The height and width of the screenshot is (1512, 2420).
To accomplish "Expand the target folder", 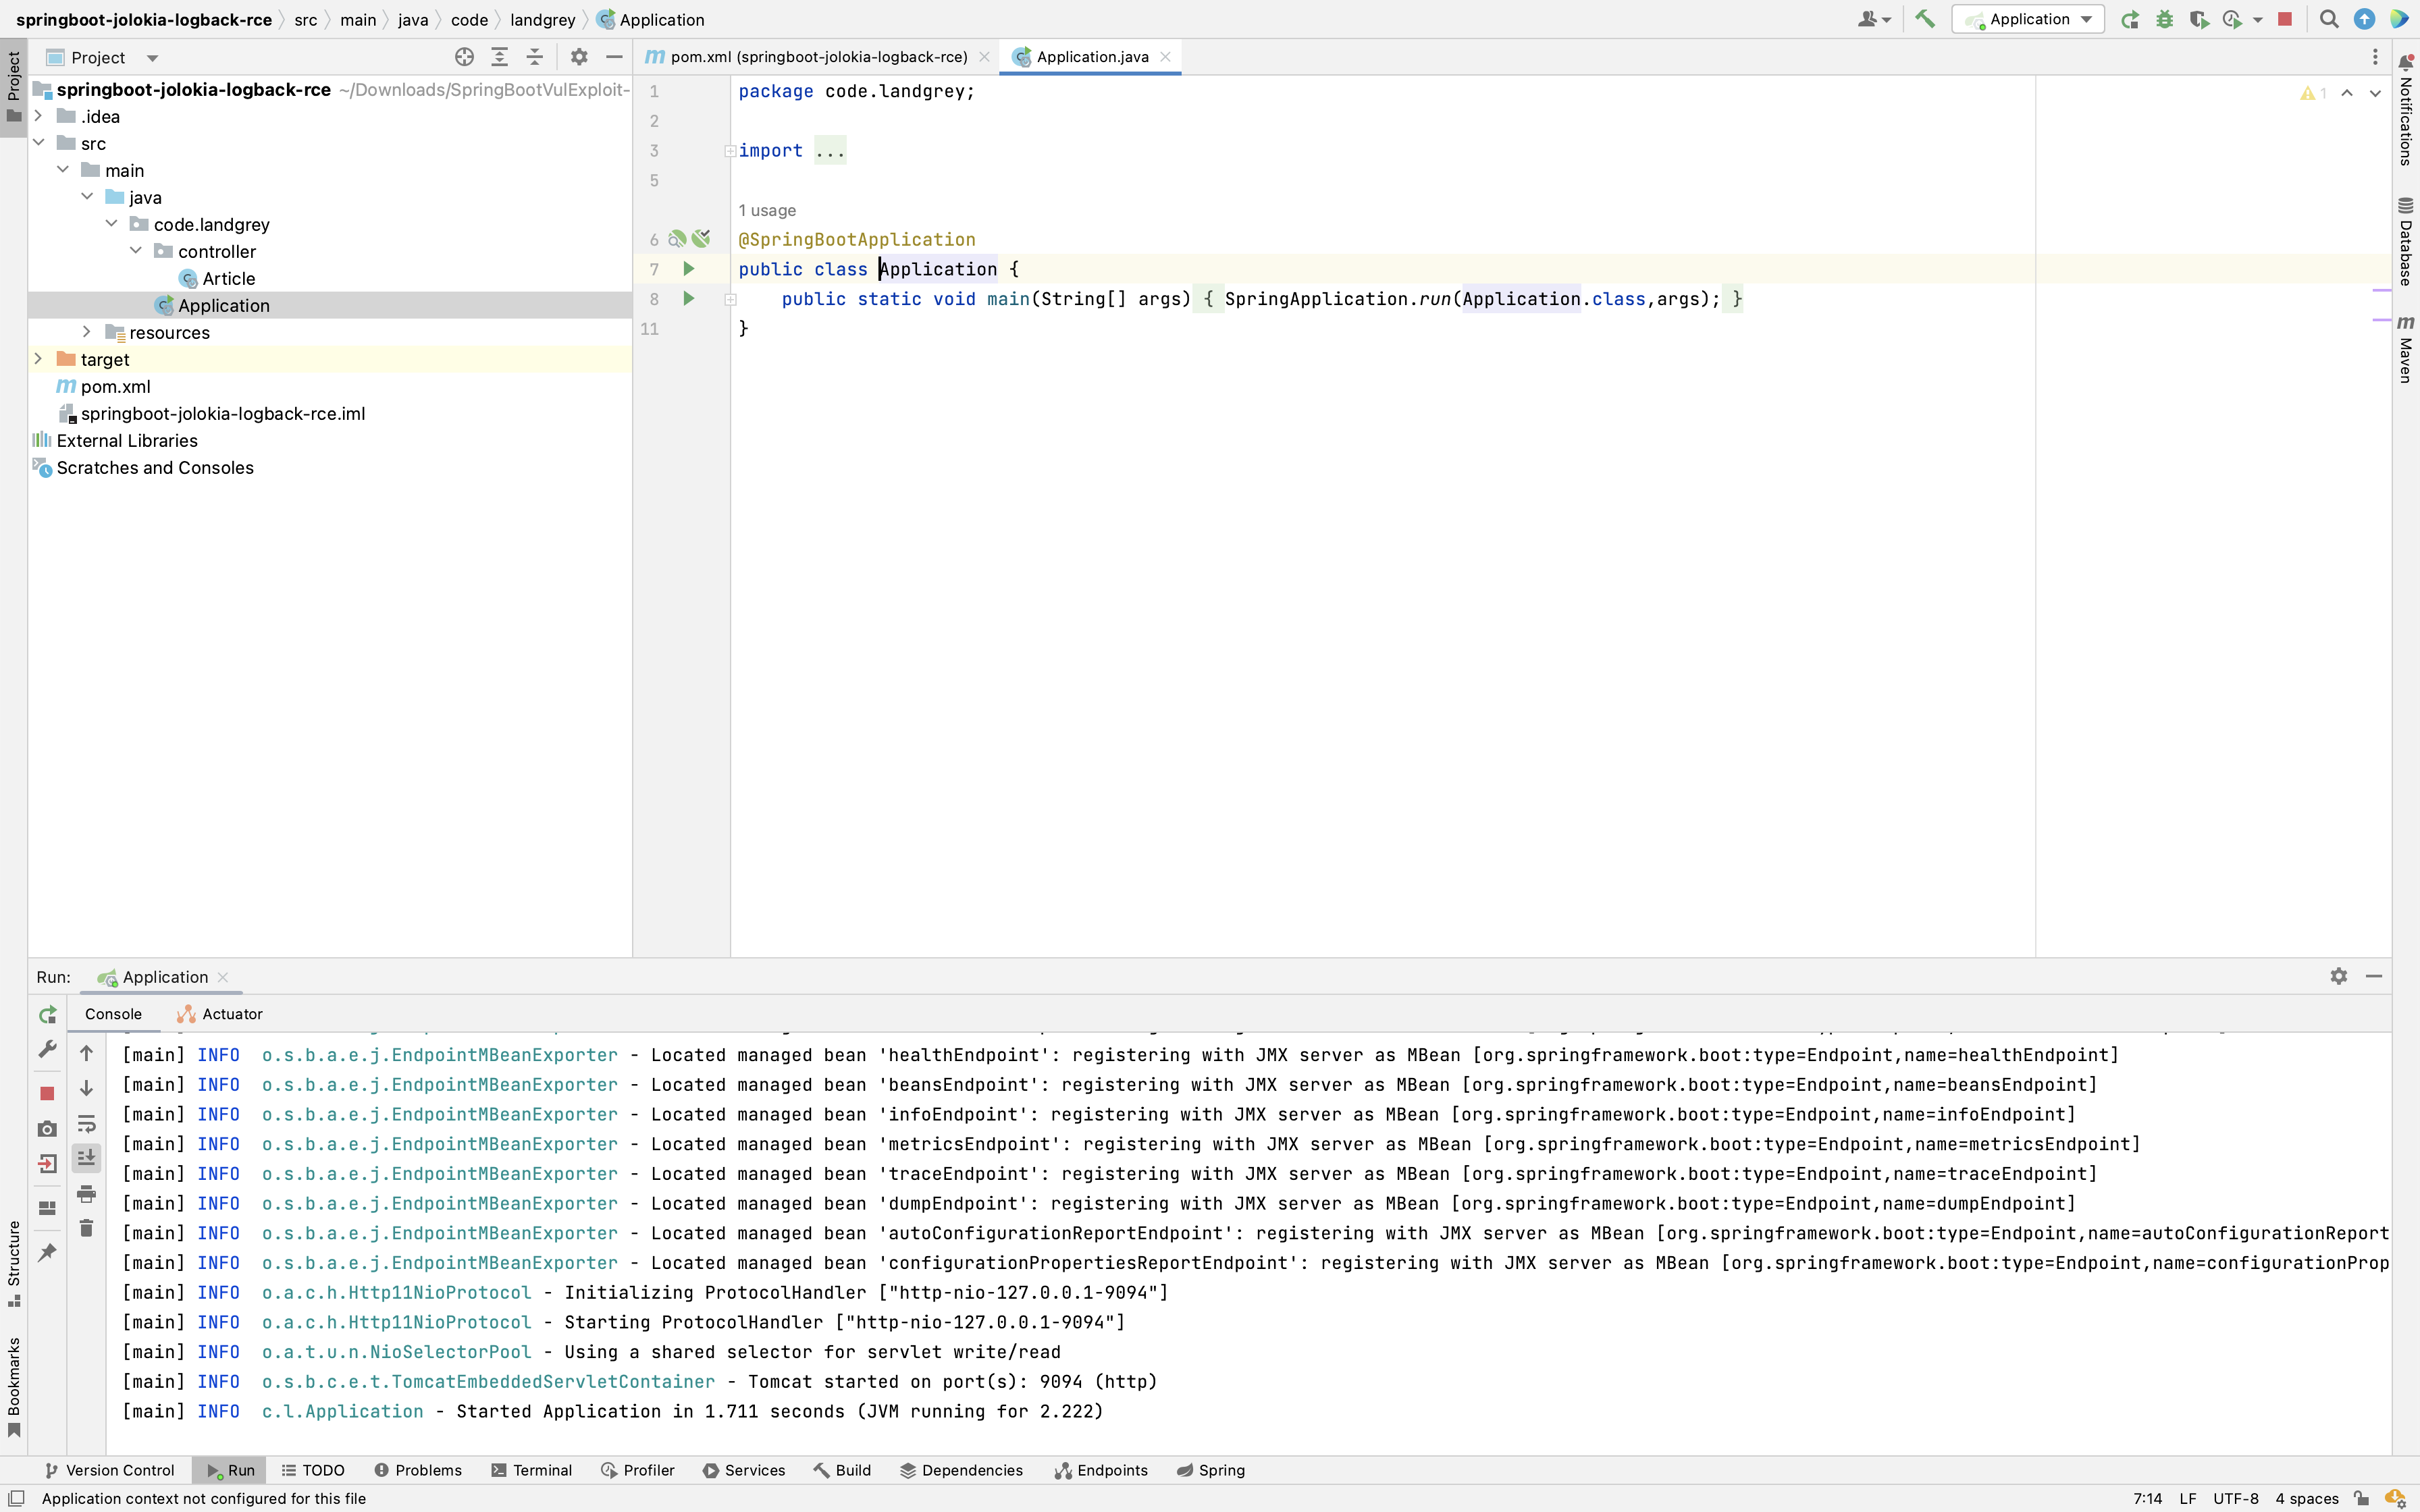I will (x=38, y=359).
